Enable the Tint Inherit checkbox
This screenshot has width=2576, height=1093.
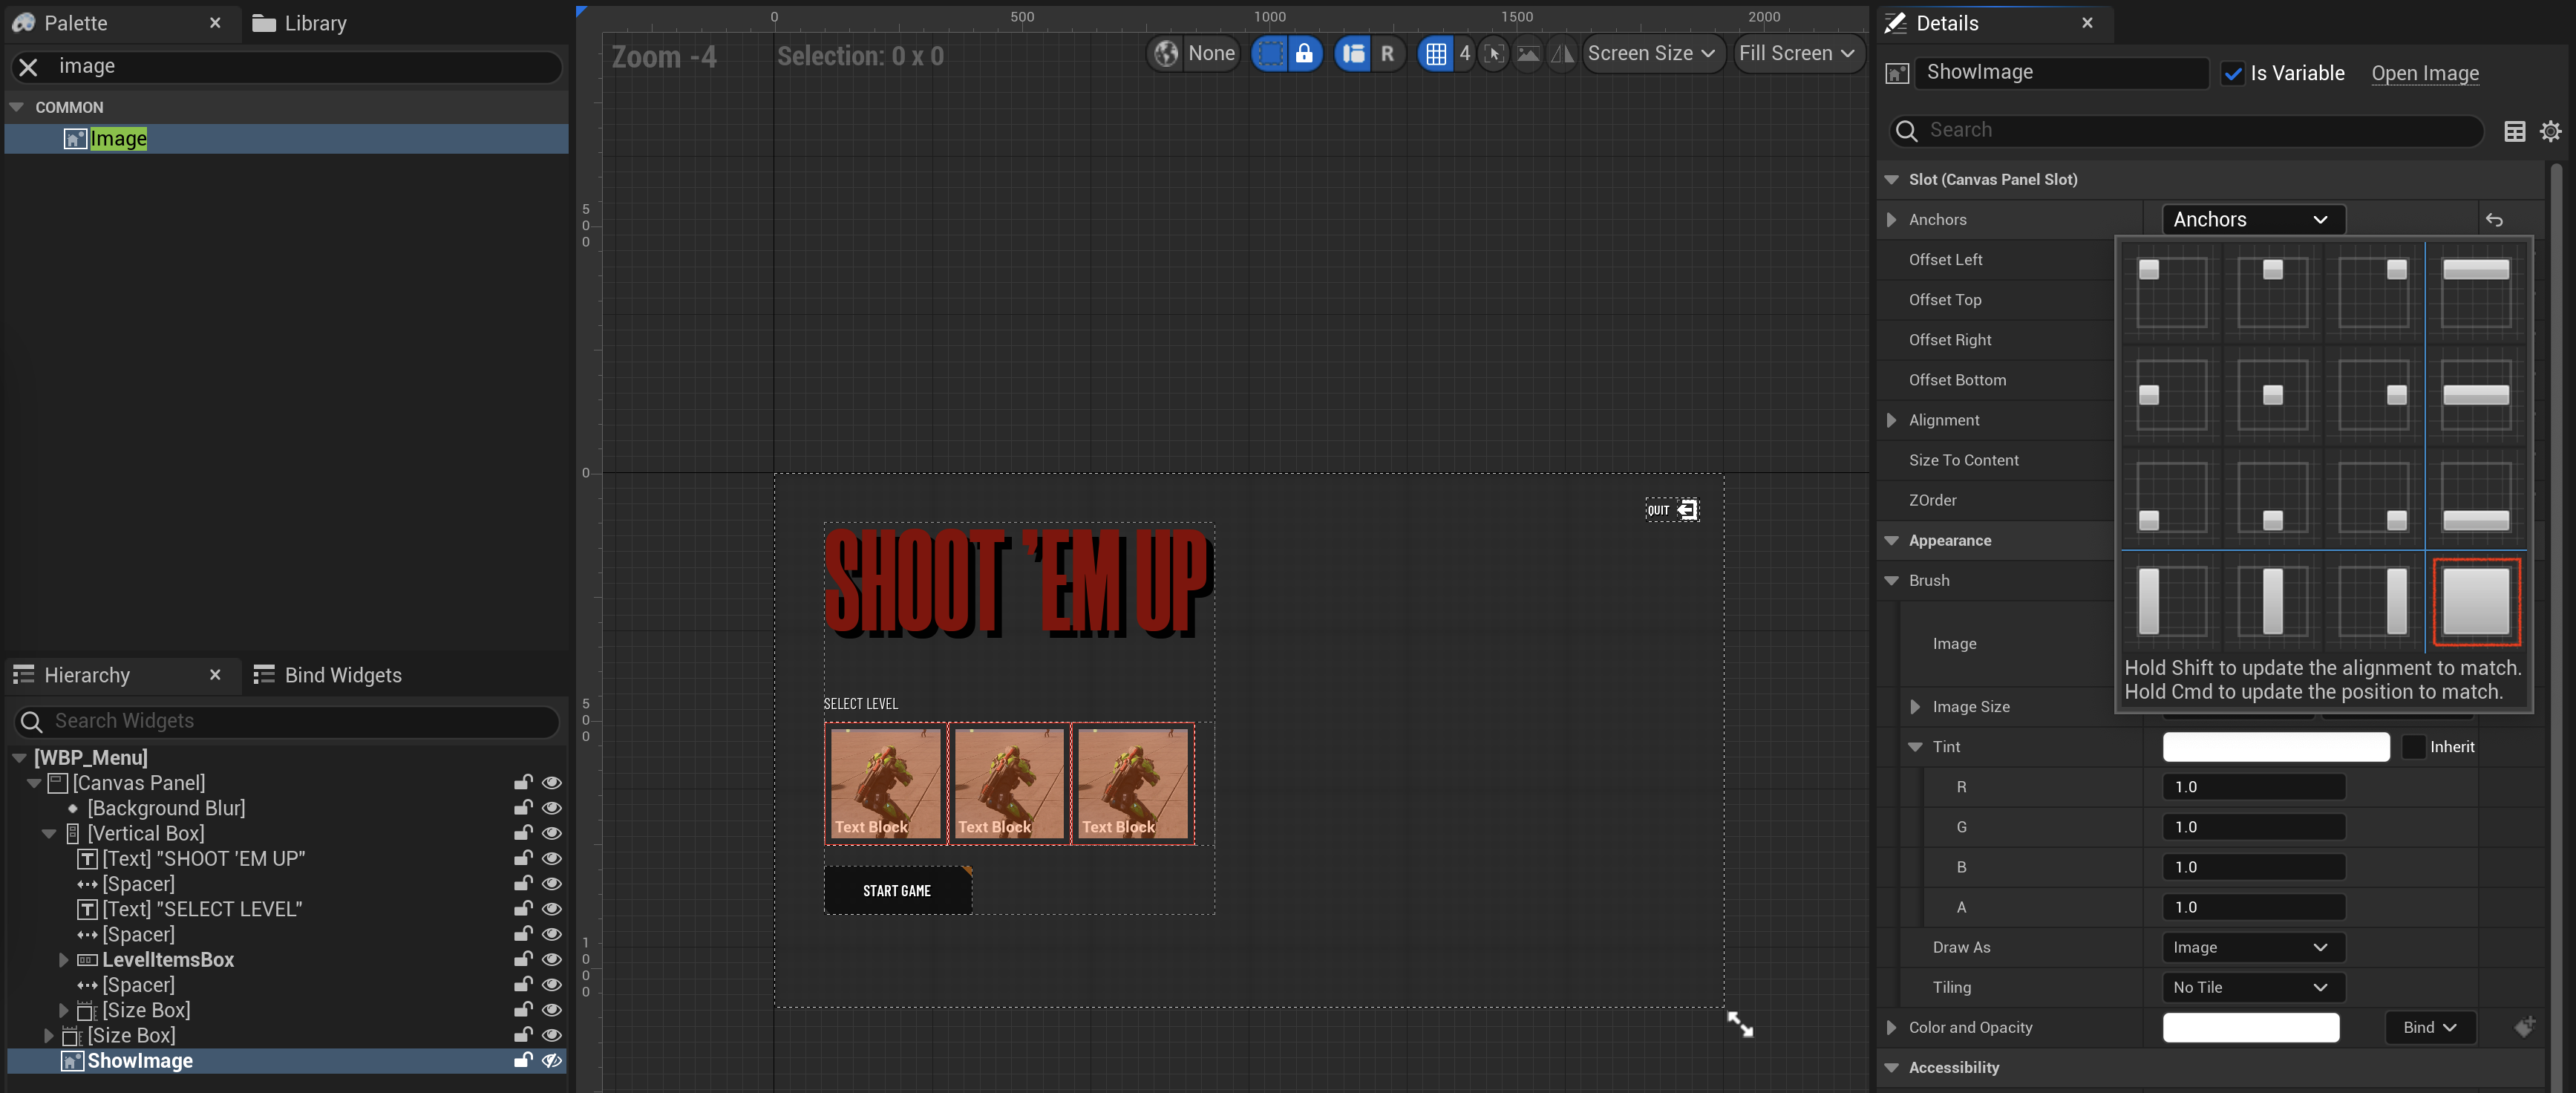[2413, 747]
